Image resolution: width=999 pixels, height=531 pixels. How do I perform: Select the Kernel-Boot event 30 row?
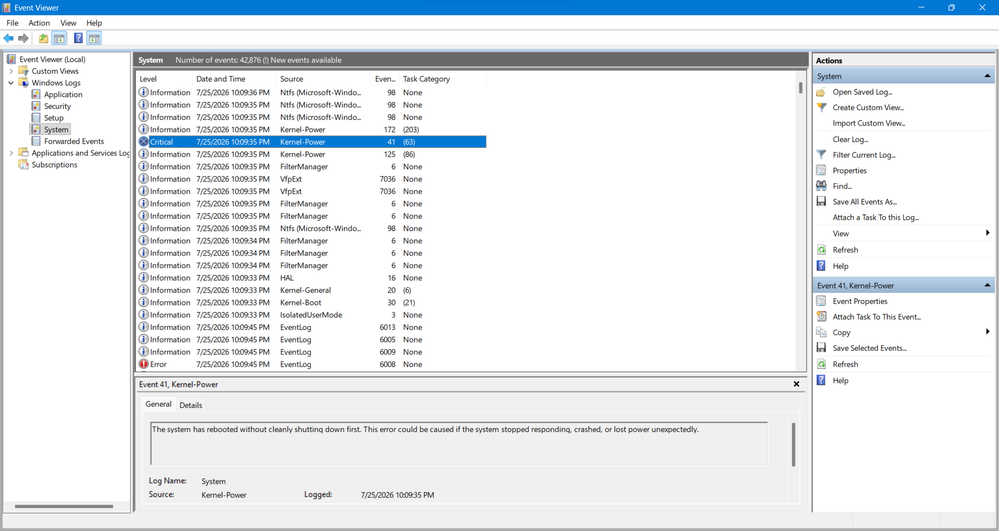(312, 303)
